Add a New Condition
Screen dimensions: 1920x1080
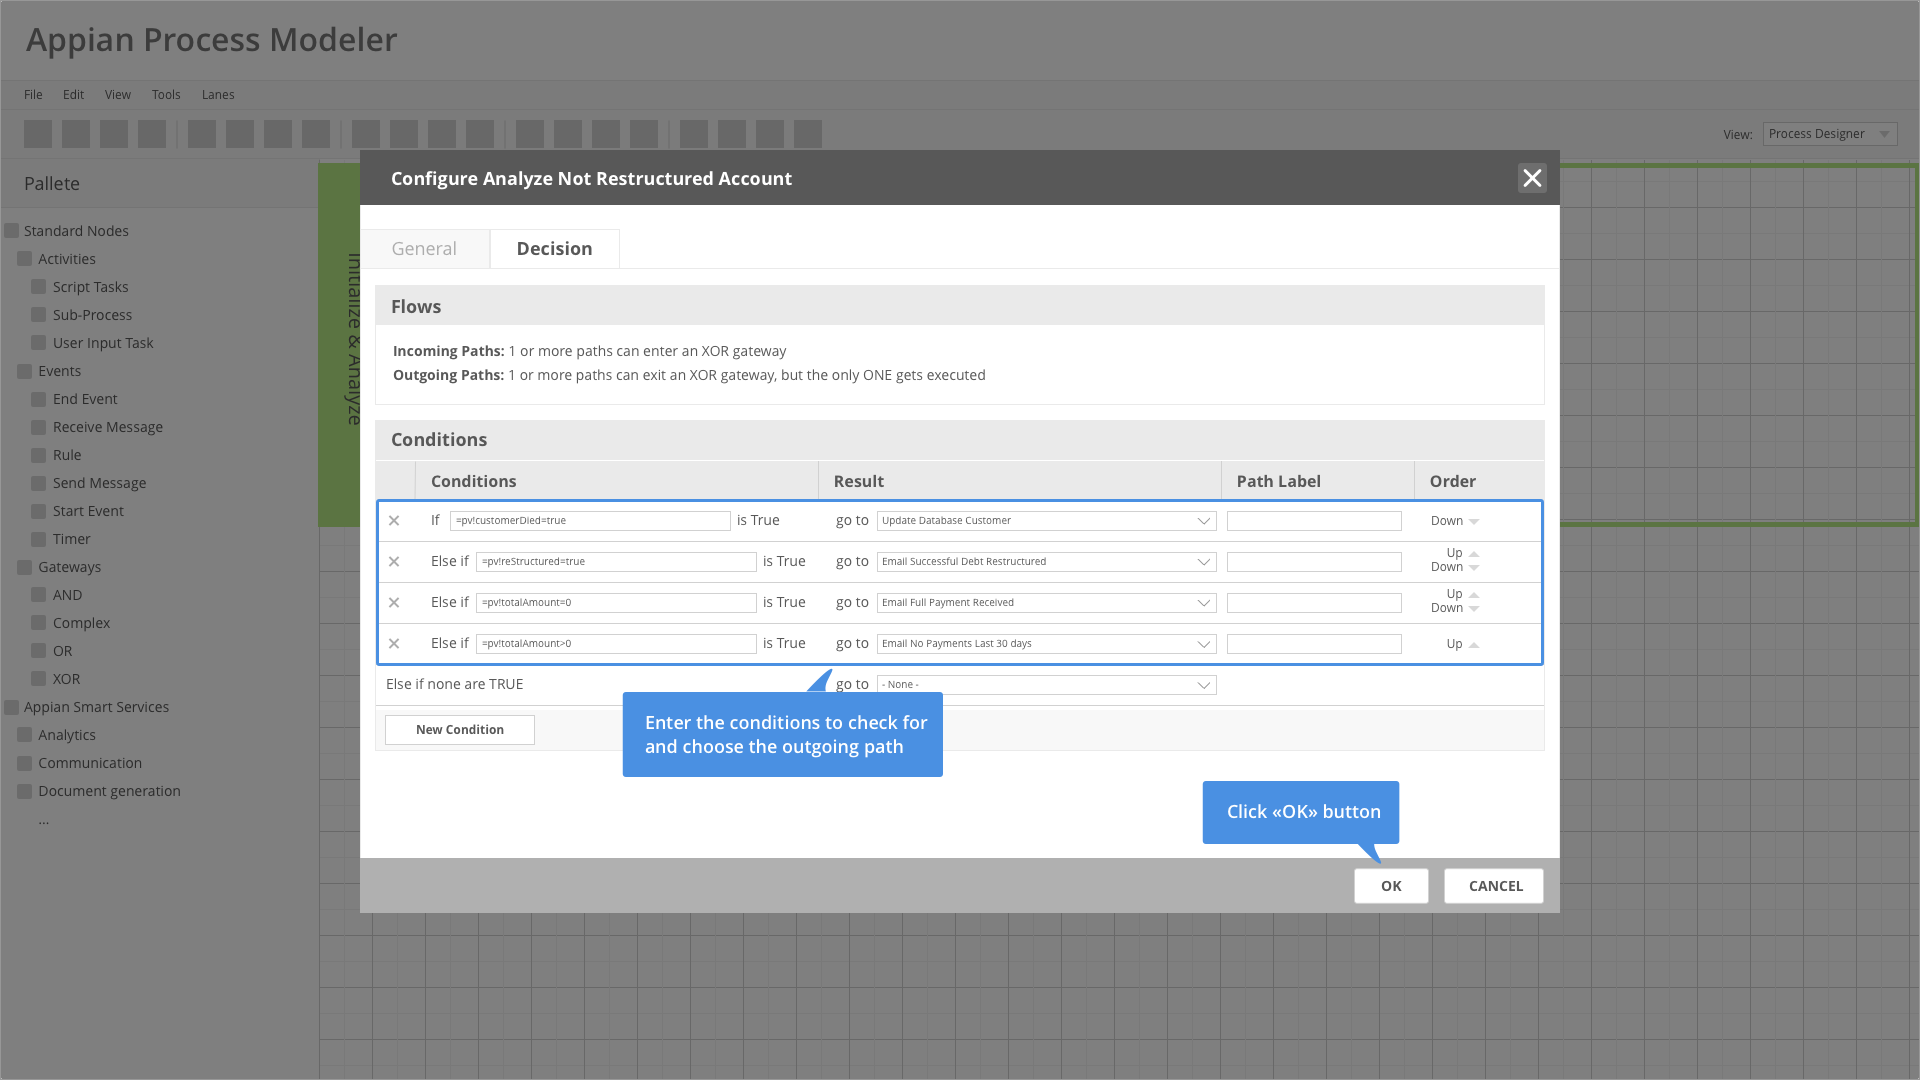pos(459,730)
